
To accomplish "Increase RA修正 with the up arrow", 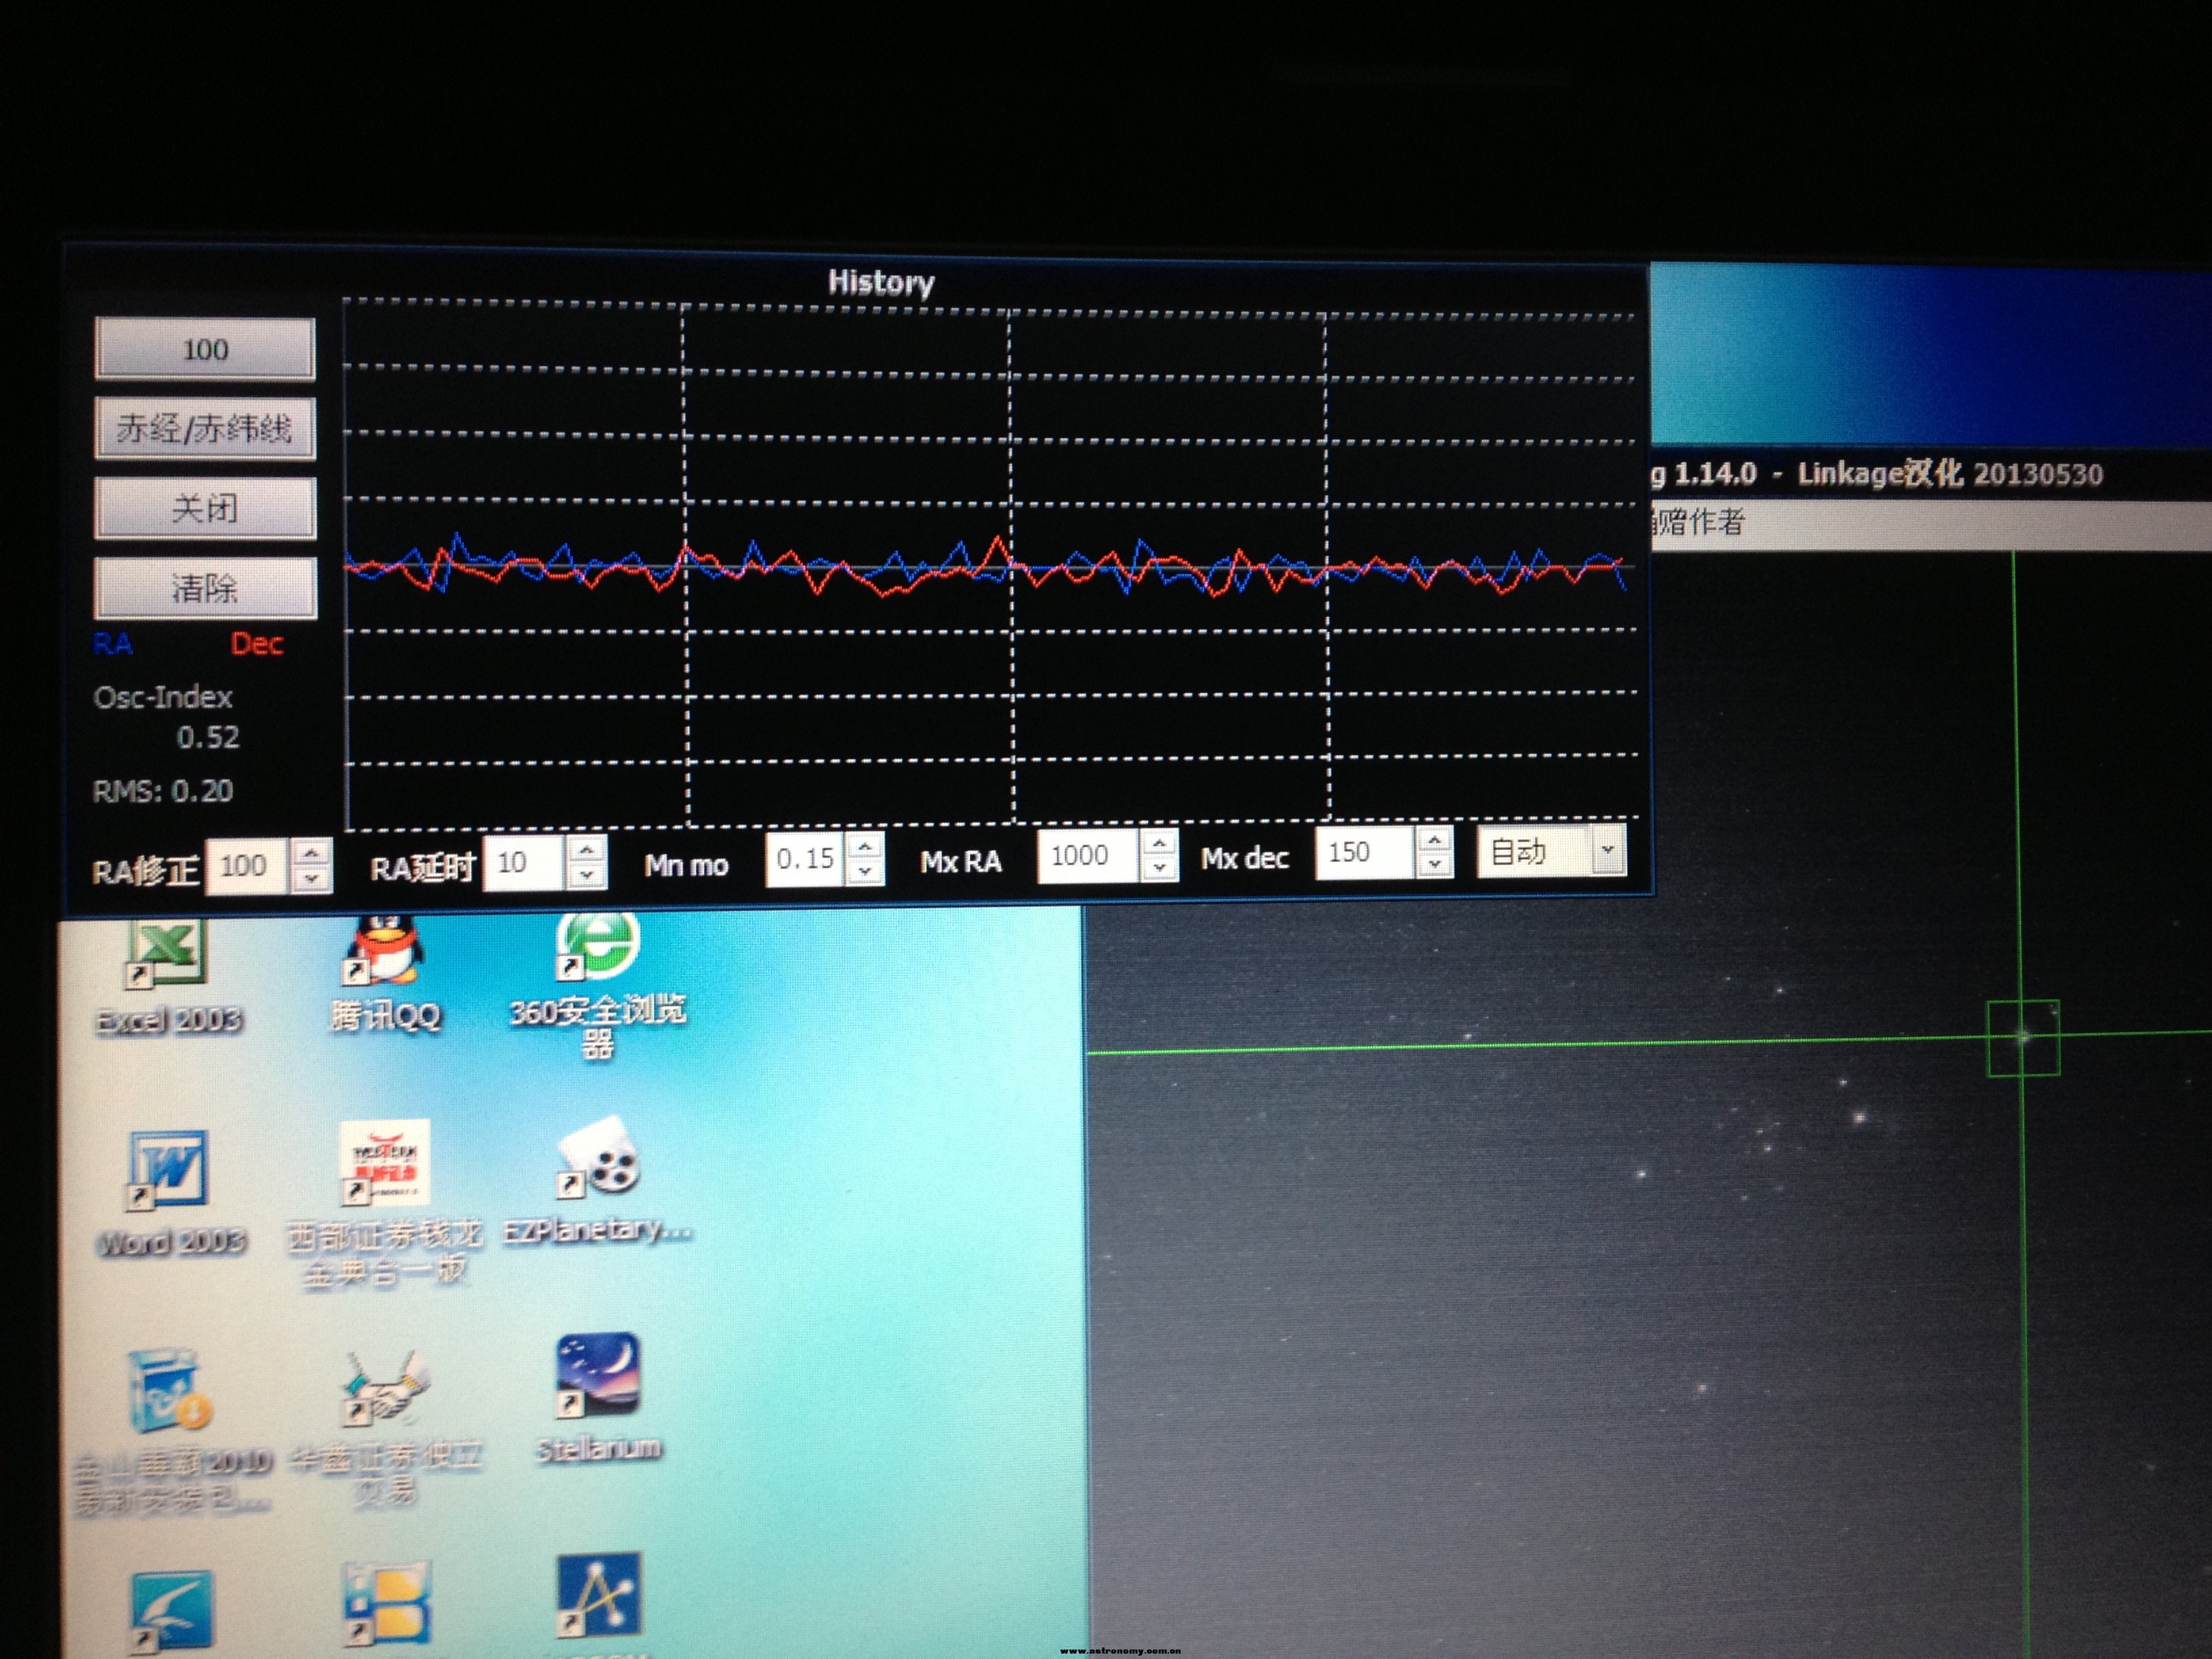I will (312, 853).
